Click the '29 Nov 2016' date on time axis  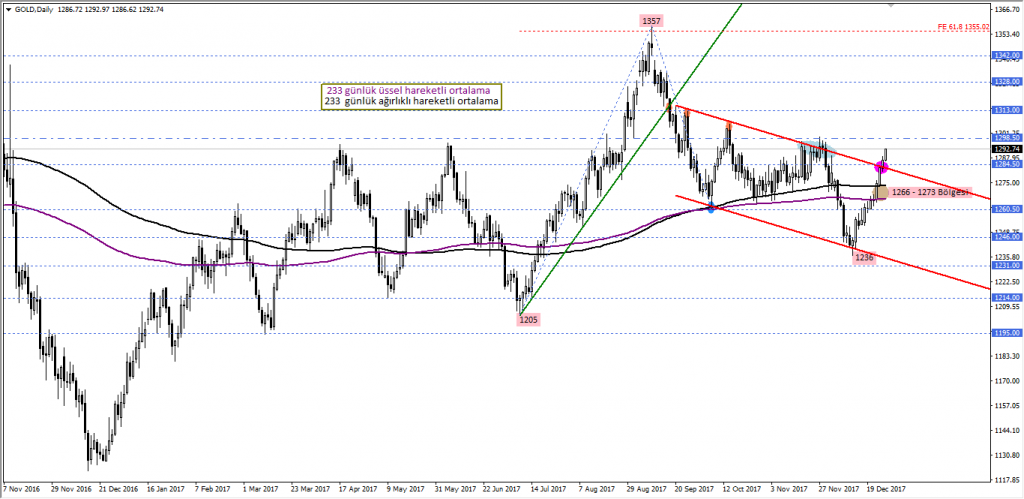point(71,489)
